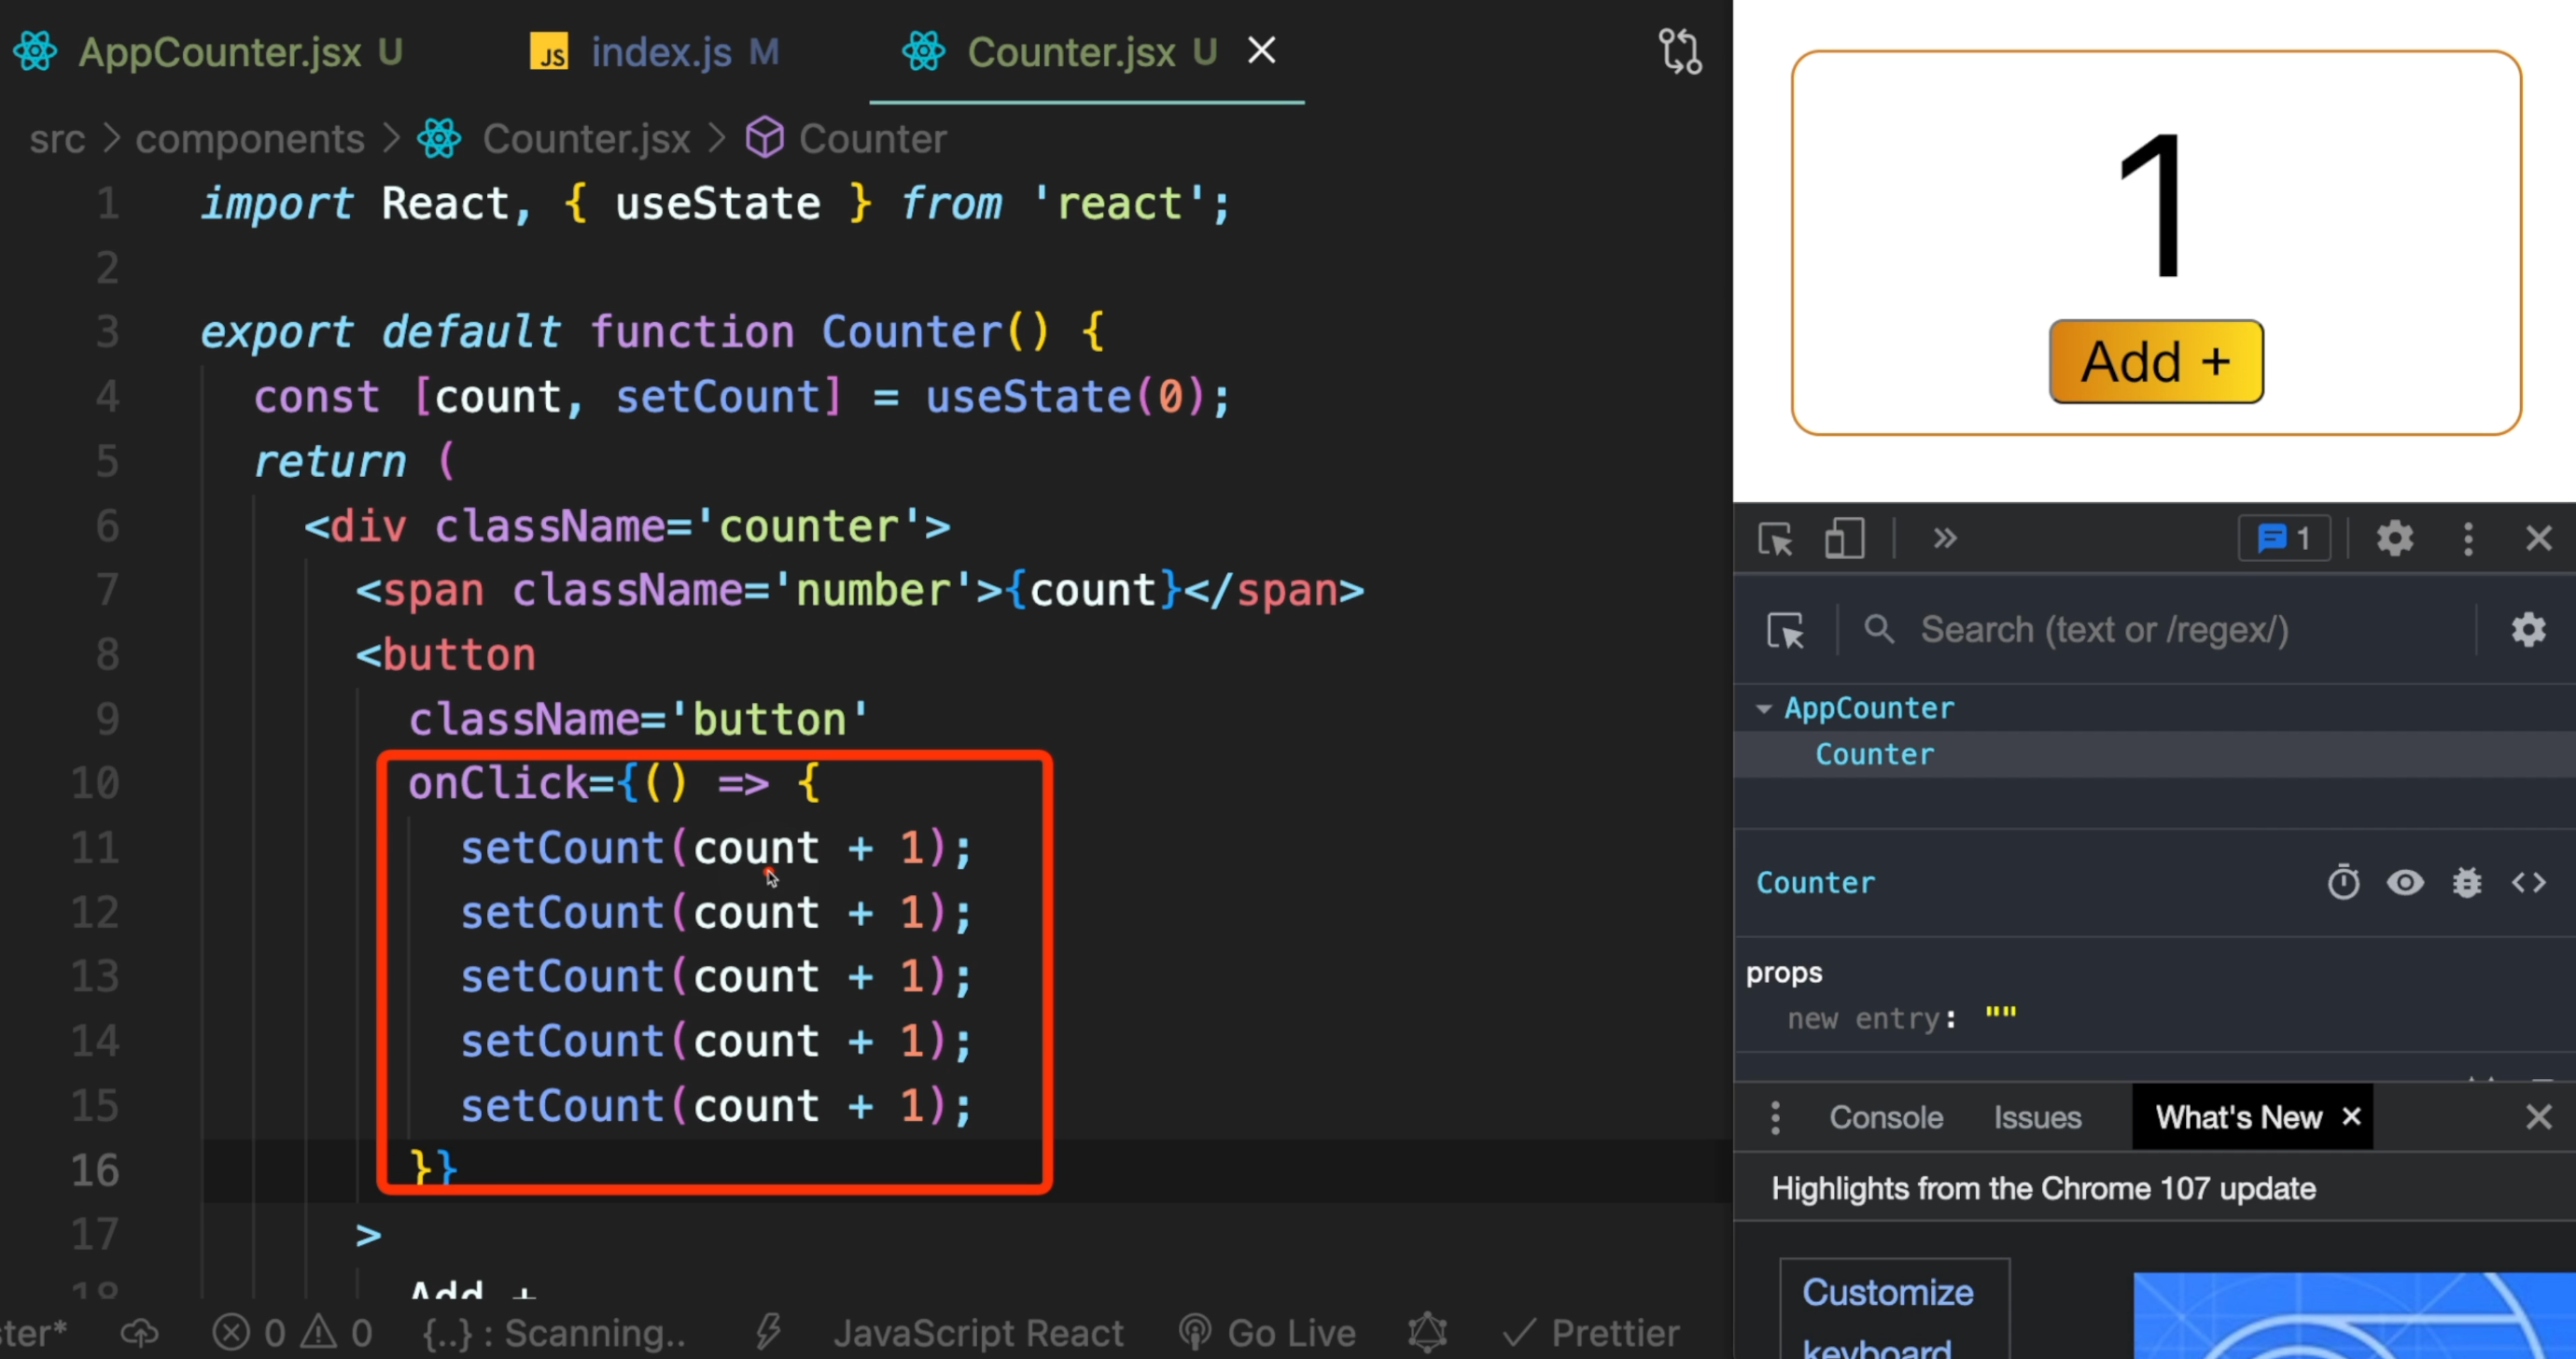
Task: Click the Go Live status bar button
Action: [x=1268, y=1333]
